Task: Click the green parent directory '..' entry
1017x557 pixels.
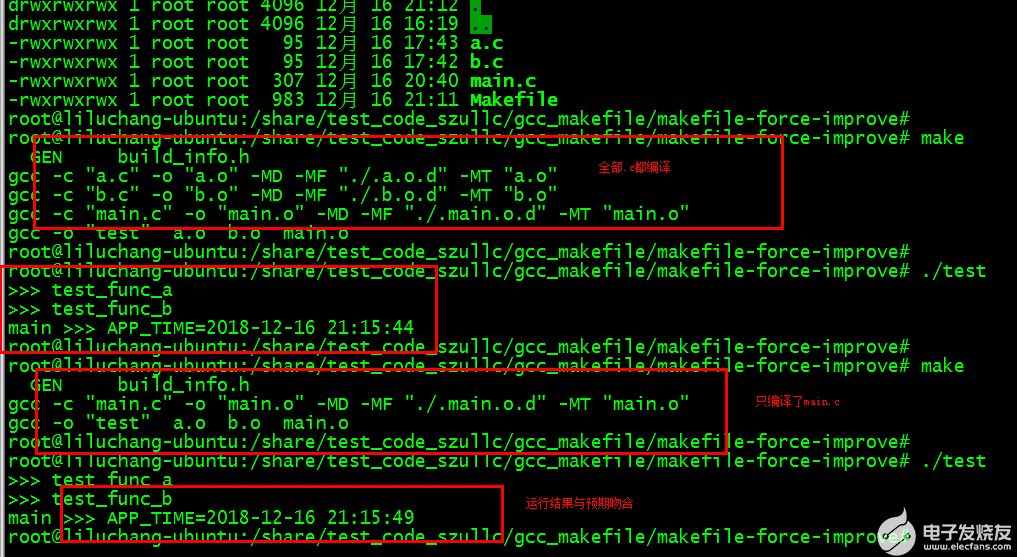Action: 481,24
